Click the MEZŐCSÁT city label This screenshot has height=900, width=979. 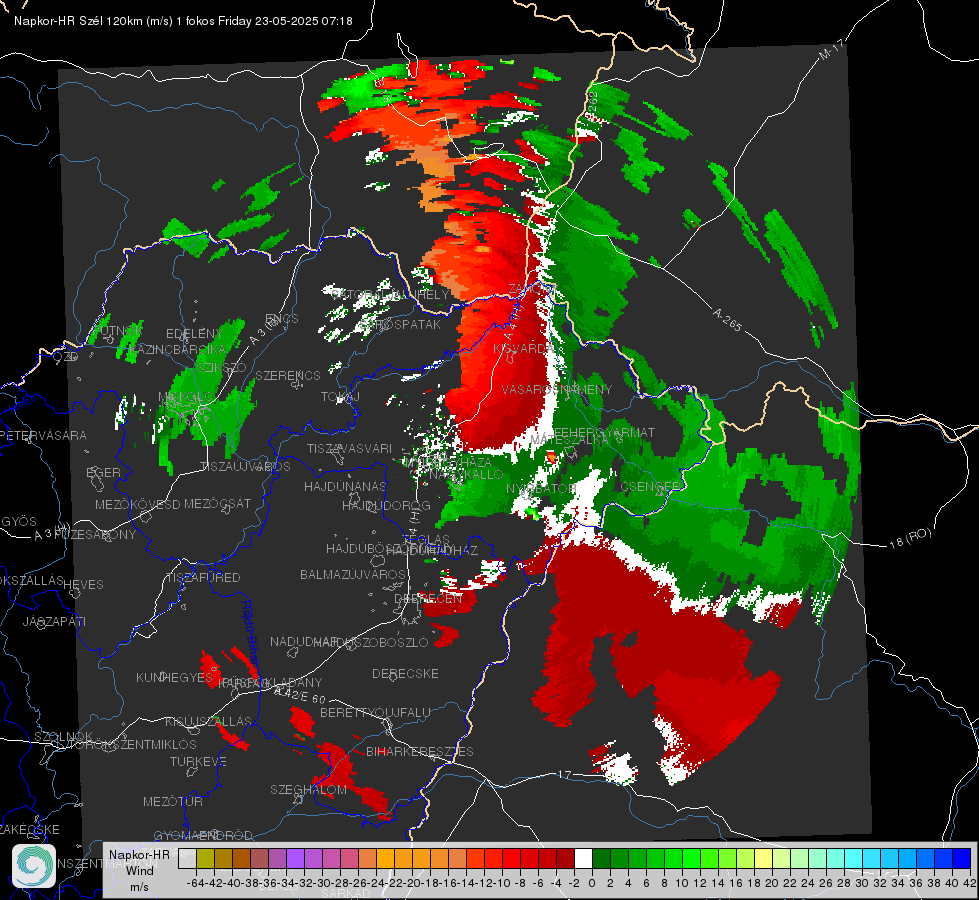(218, 503)
